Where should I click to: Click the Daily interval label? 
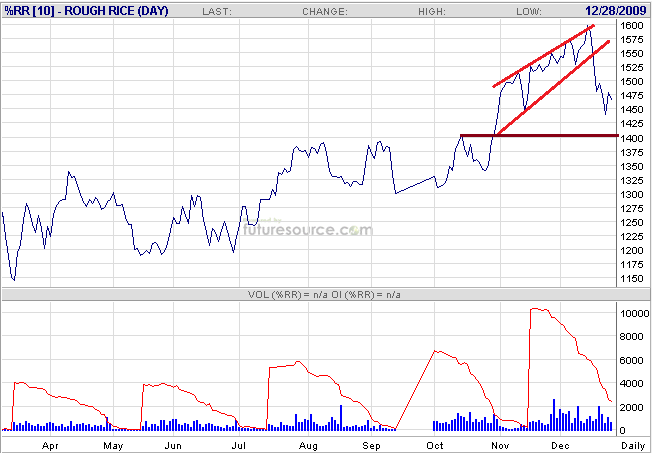[632, 446]
